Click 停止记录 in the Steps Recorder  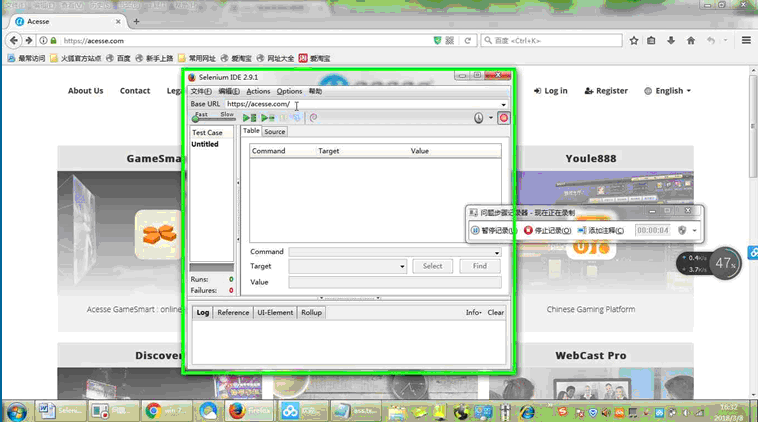coord(547,231)
